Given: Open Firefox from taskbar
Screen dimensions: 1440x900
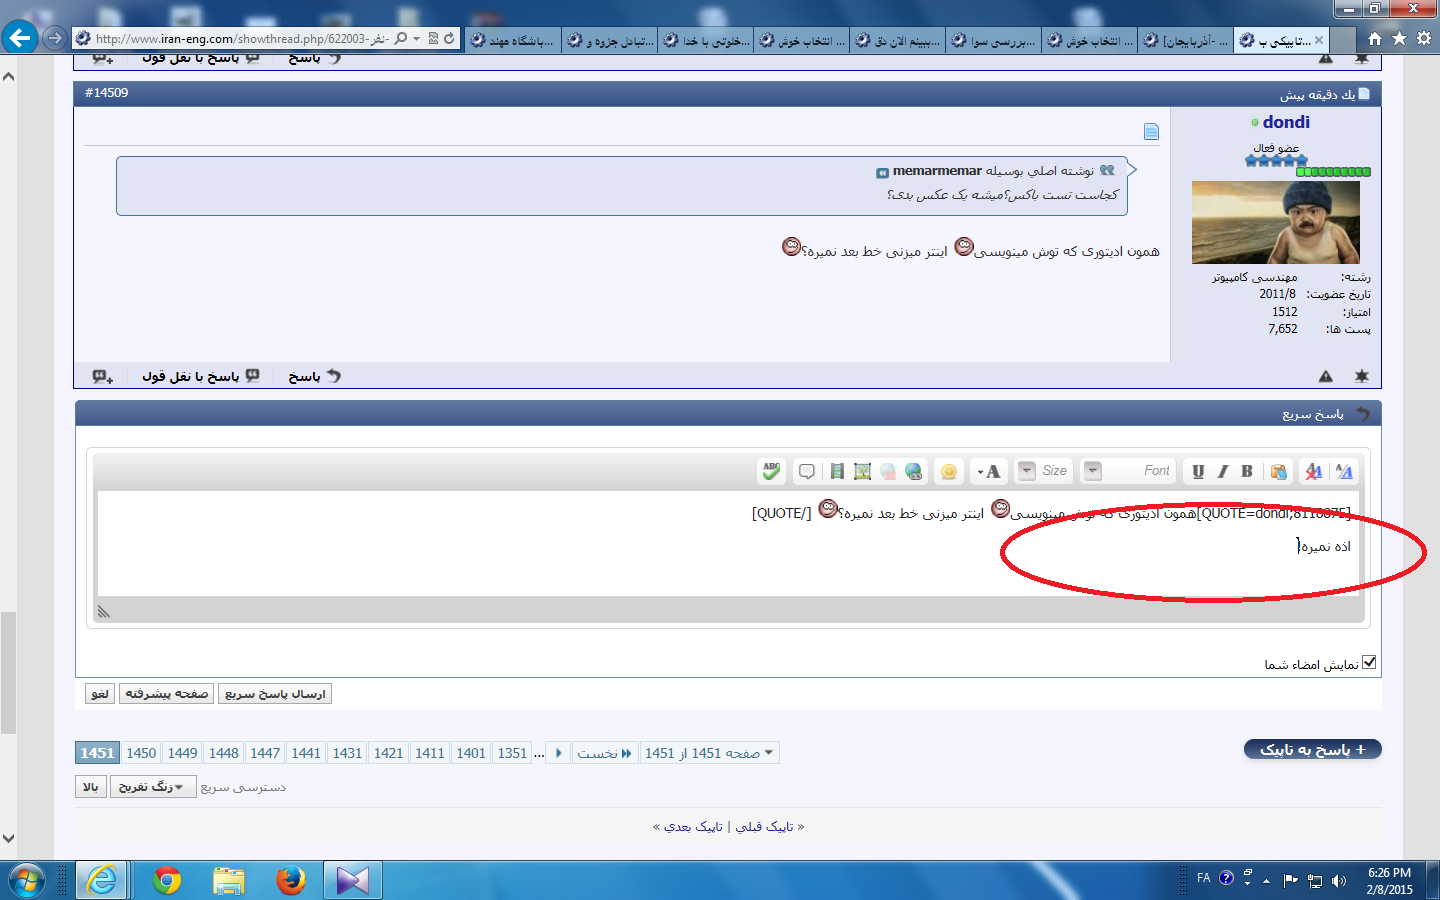Looking at the screenshot, I should pyautogui.click(x=291, y=880).
